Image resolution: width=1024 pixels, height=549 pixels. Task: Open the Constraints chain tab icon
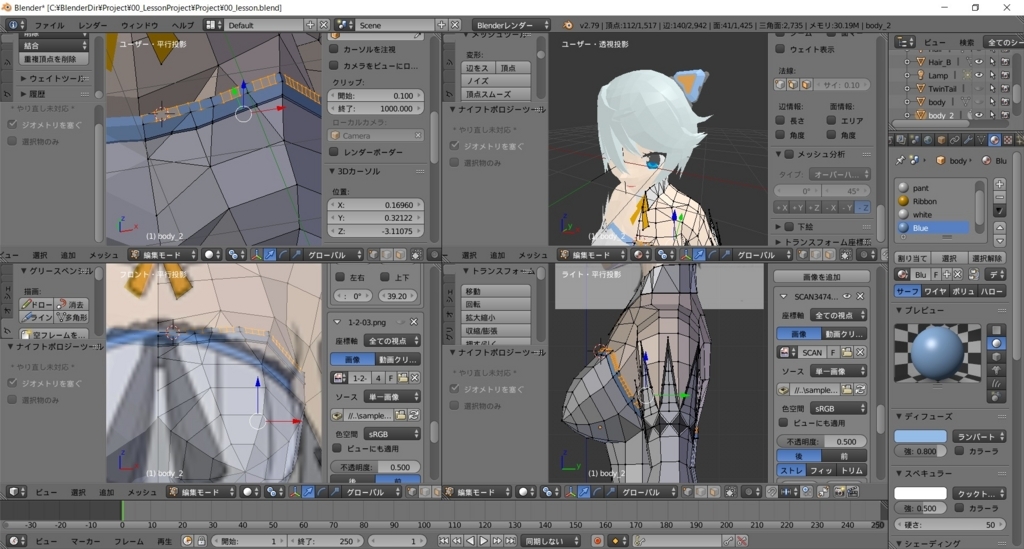[x=955, y=140]
